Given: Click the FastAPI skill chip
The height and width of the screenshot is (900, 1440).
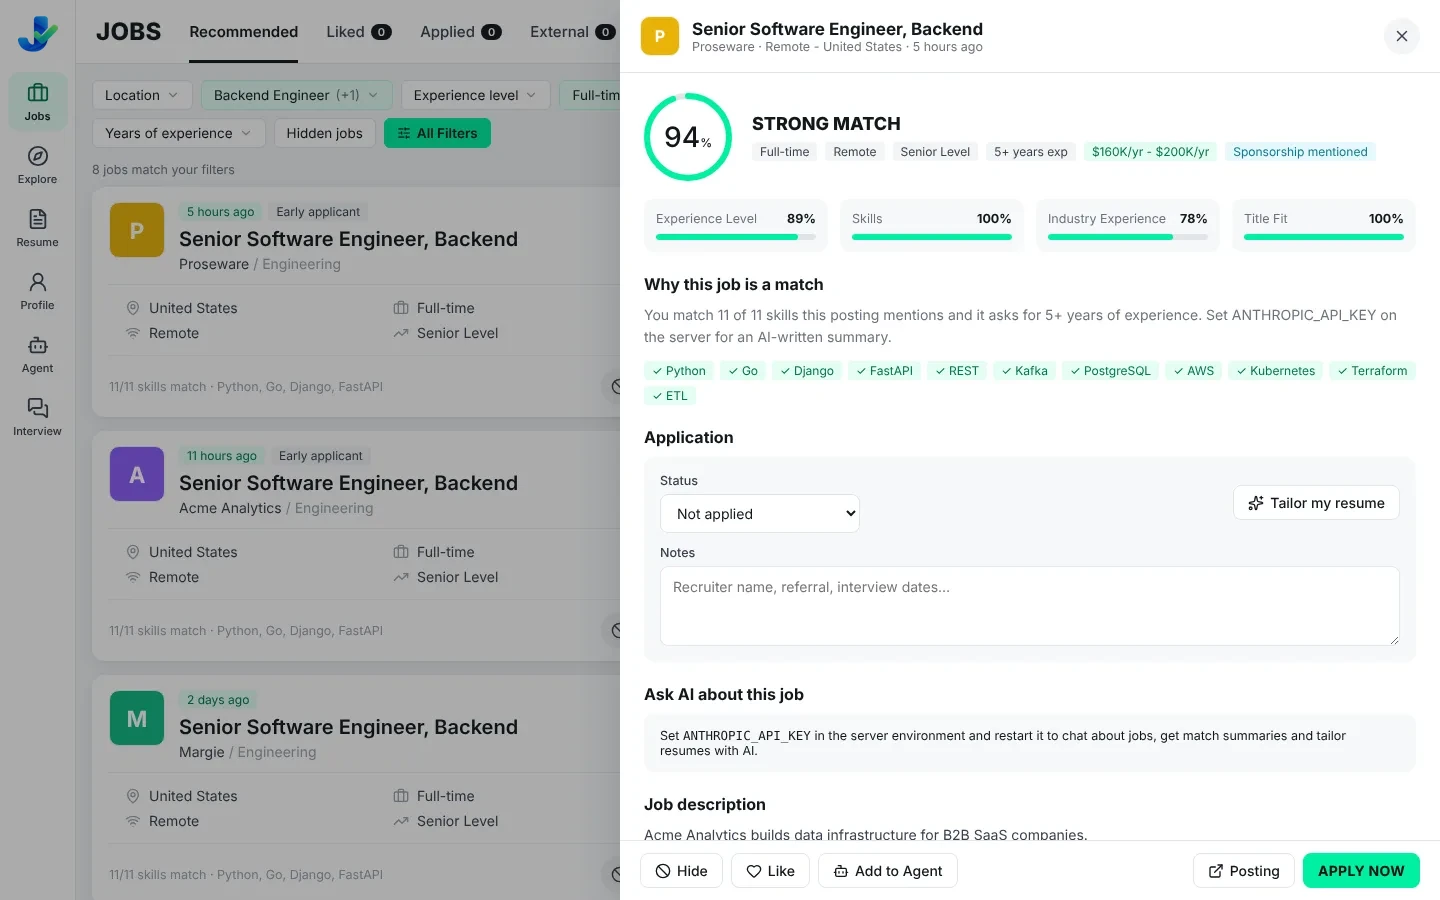Looking at the screenshot, I should click(x=885, y=371).
